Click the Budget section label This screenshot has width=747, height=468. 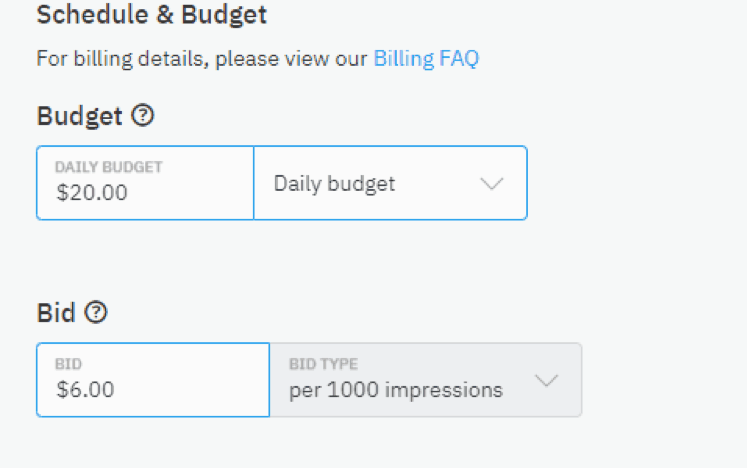(80, 116)
